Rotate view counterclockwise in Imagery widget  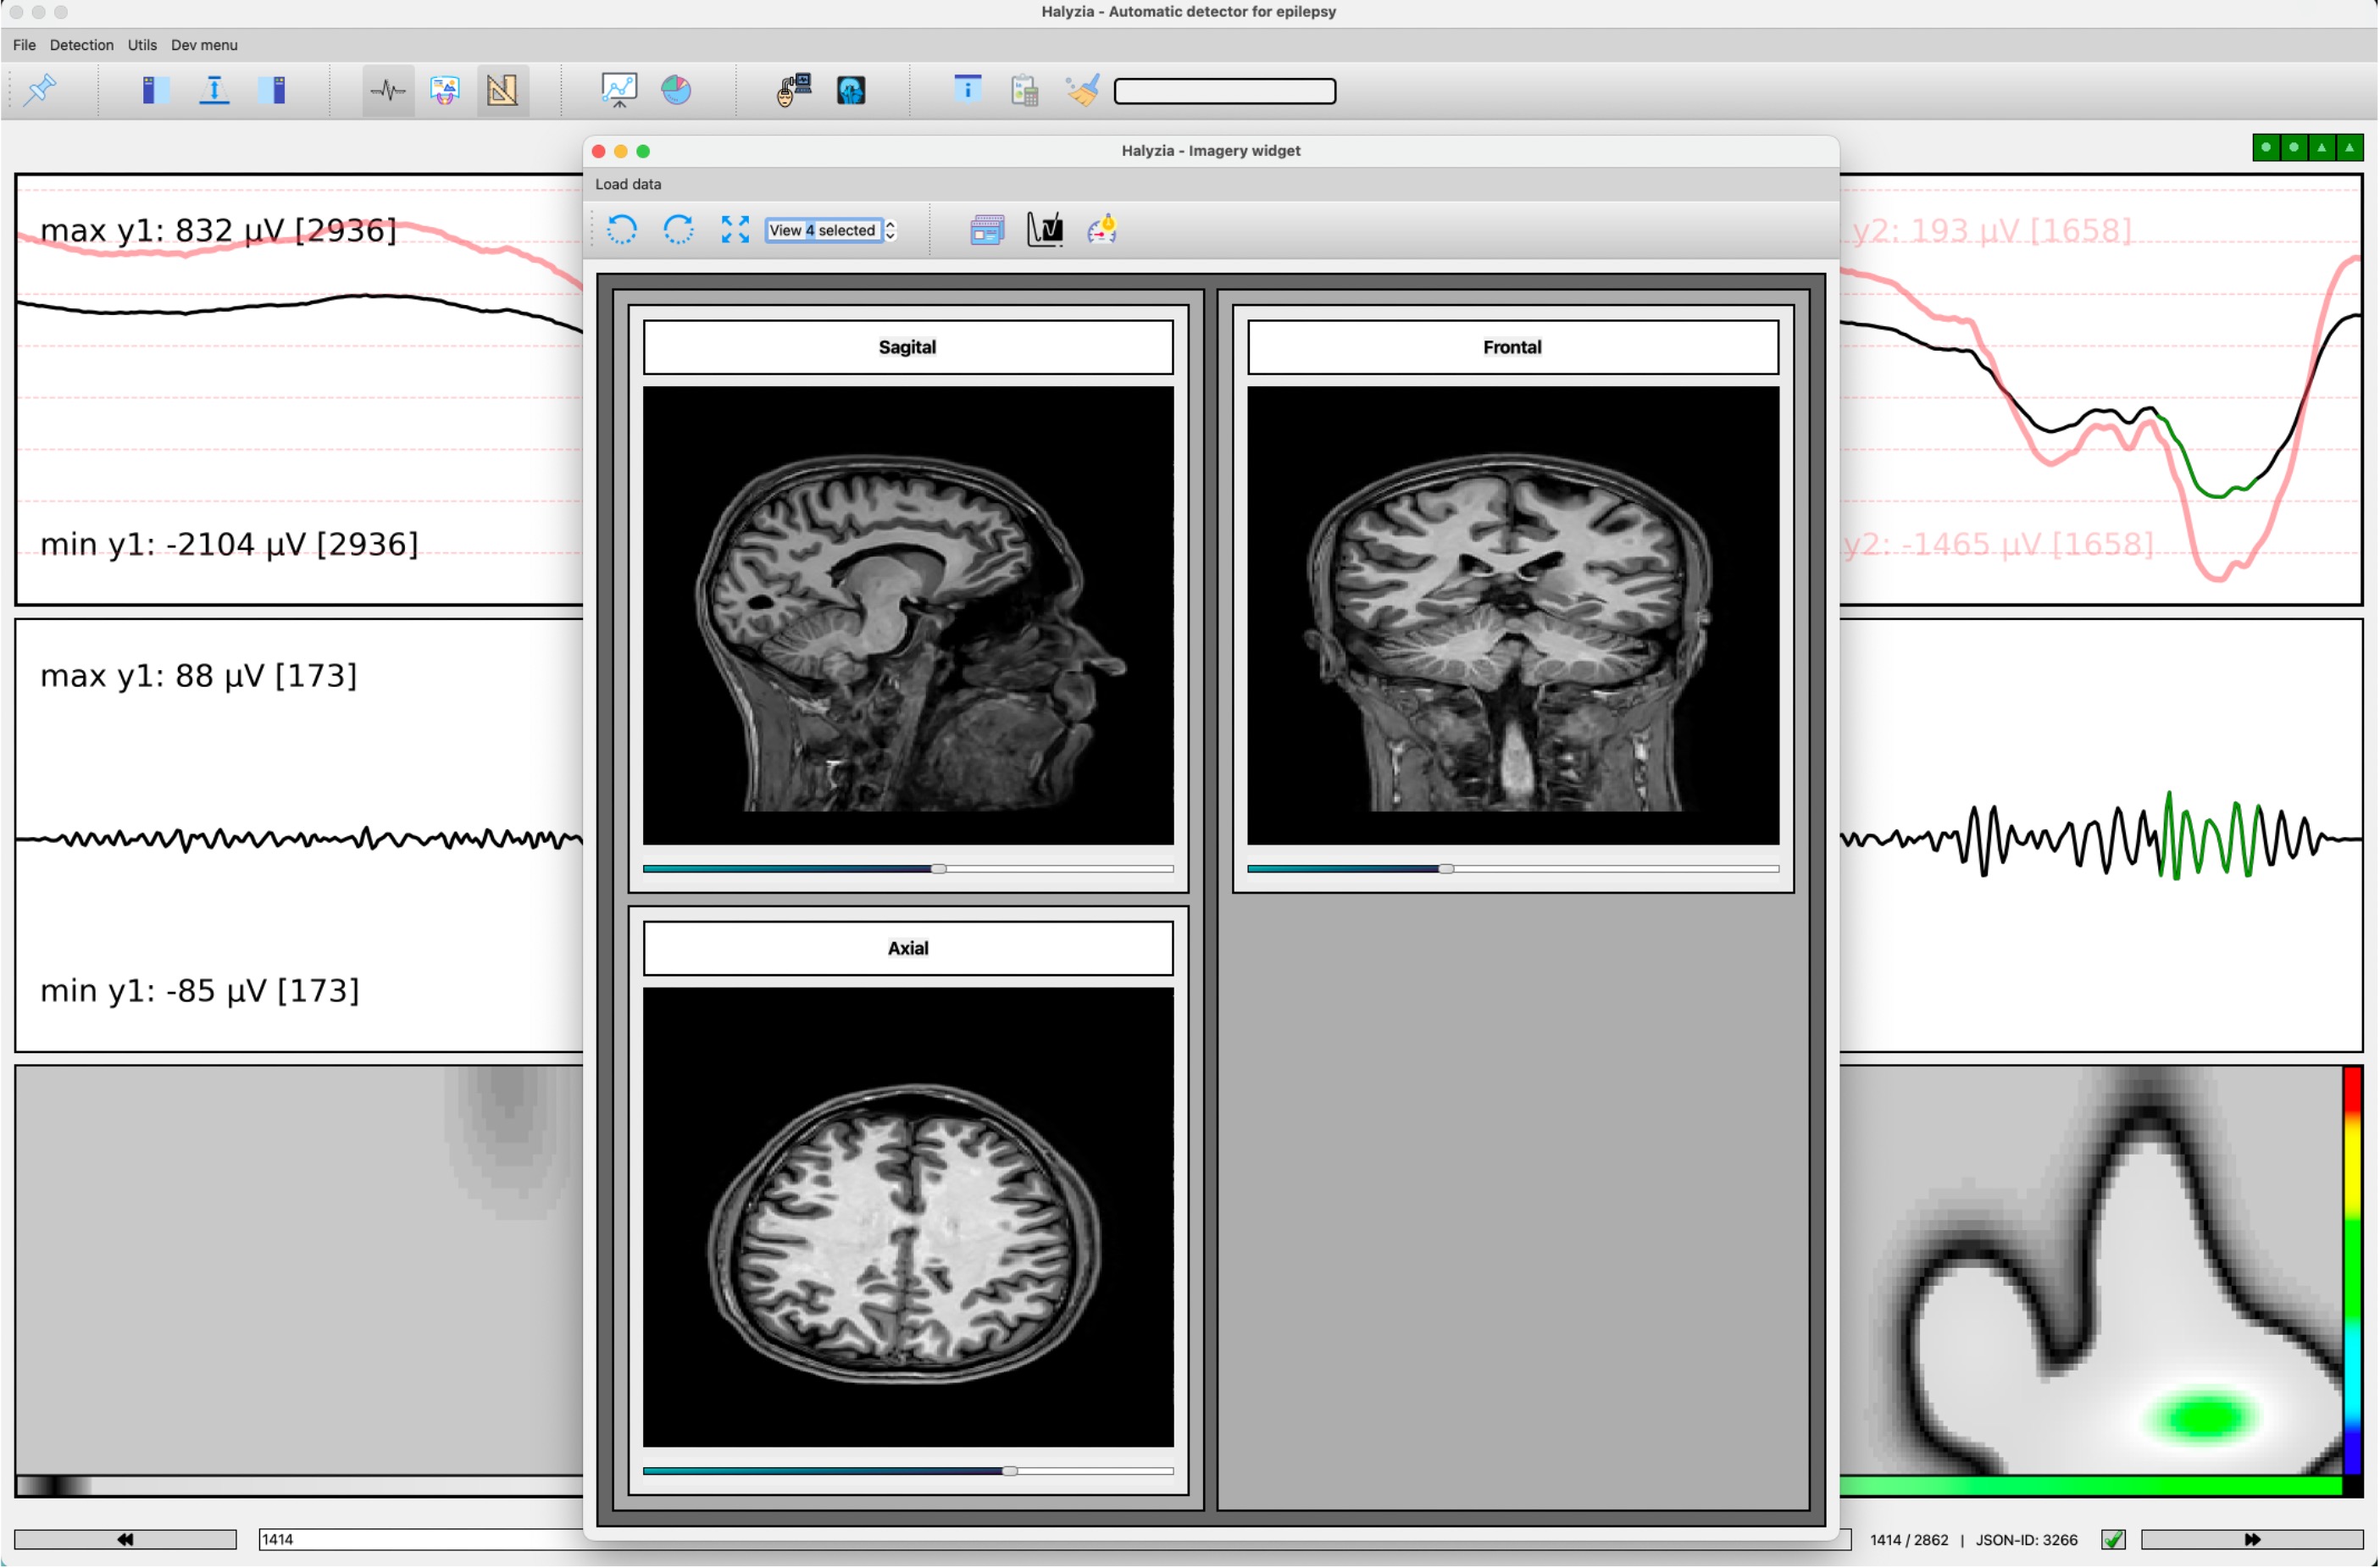[x=622, y=230]
